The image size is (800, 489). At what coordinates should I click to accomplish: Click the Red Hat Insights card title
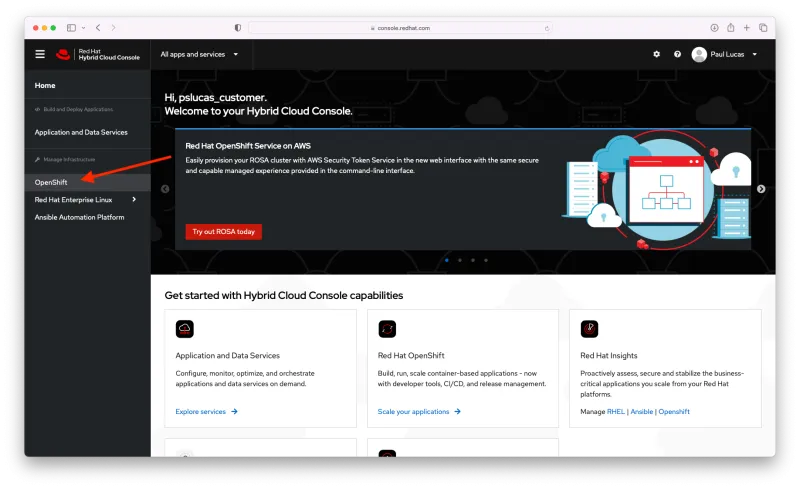point(609,355)
